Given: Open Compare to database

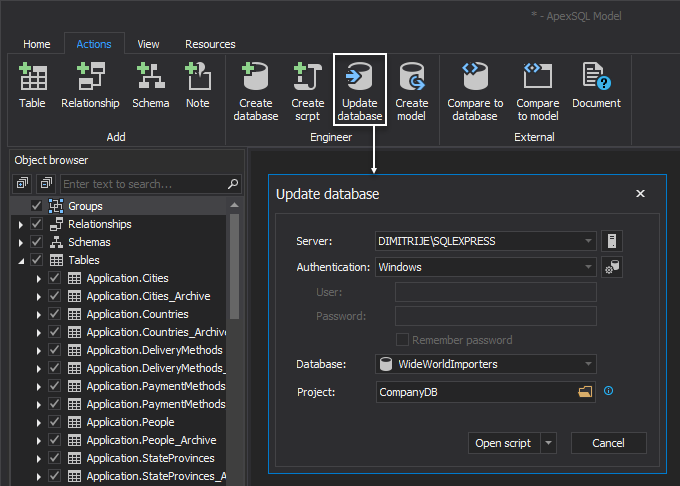Looking at the screenshot, I should point(475,91).
